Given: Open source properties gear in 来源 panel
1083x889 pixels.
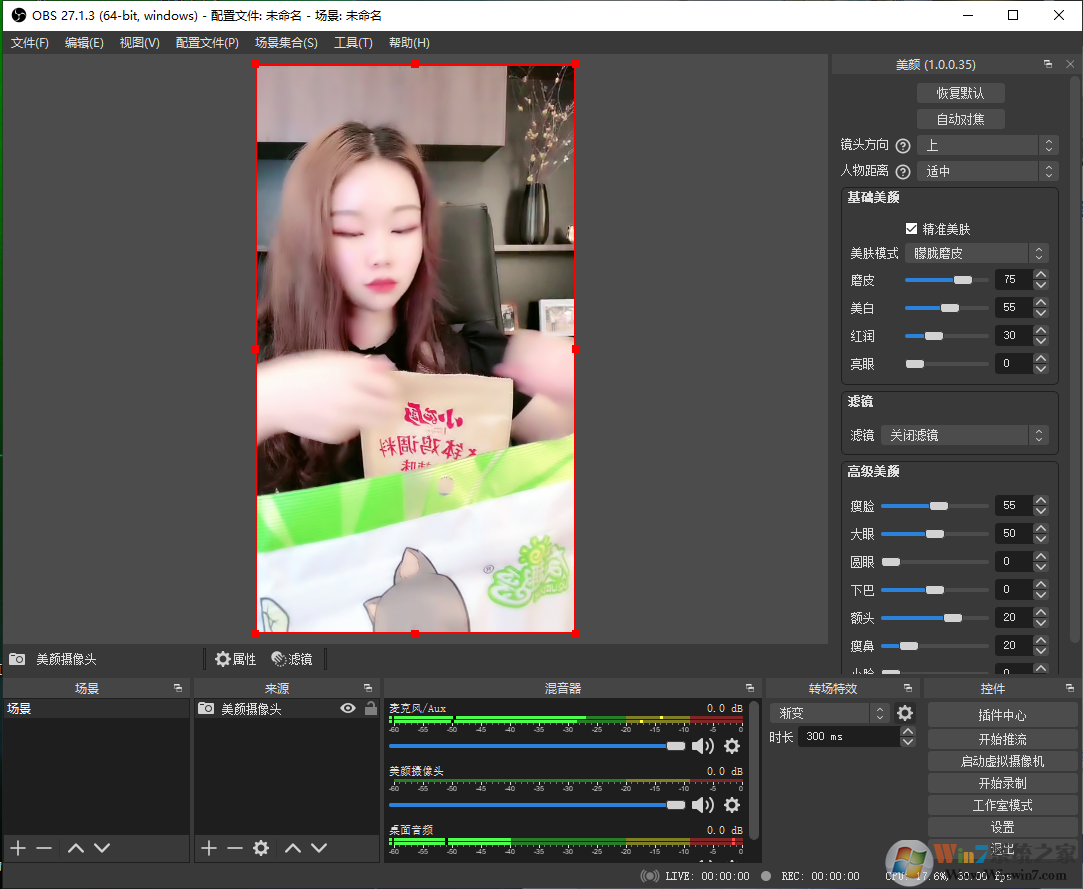Looking at the screenshot, I should click(261, 848).
